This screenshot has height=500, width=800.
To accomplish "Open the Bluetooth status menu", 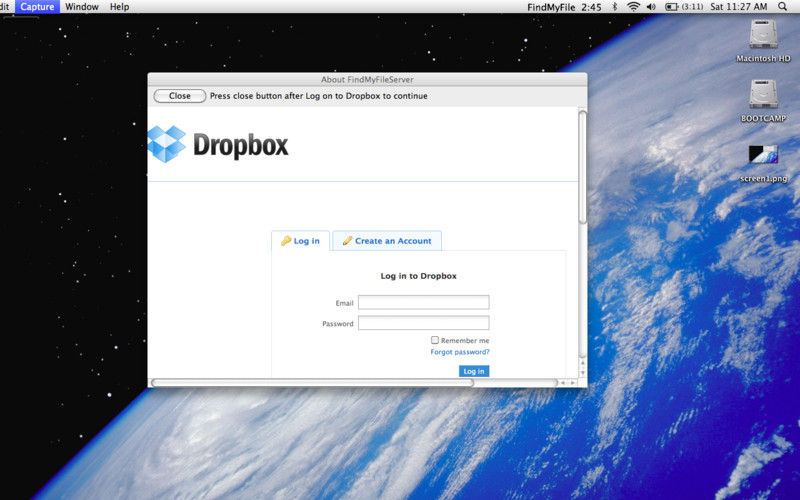I will [615, 7].
